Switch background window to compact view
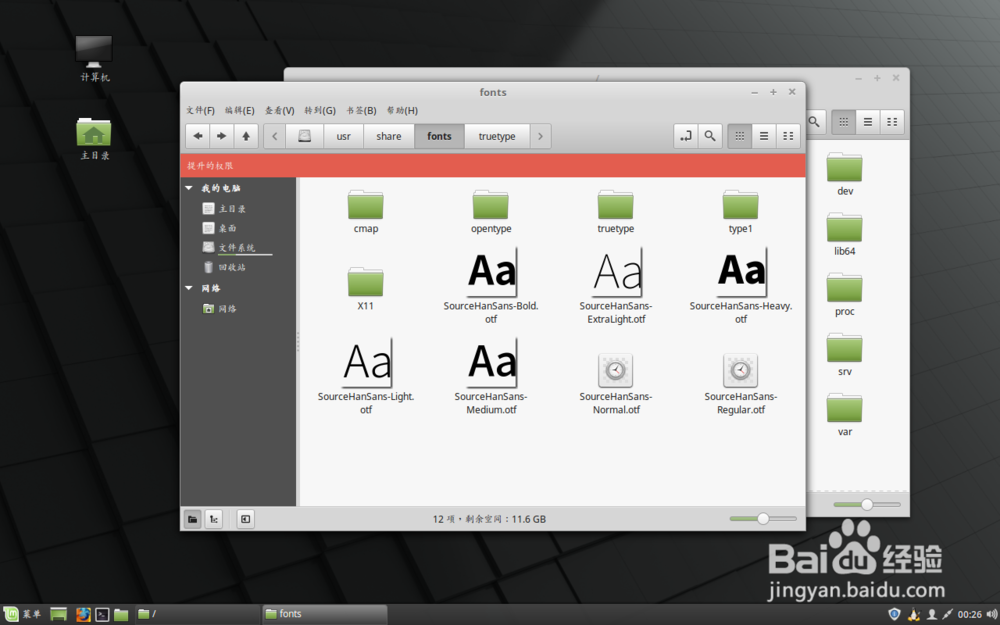This screenshot has width=1000, height=625. pyautogui.click(x=892, y=122)
